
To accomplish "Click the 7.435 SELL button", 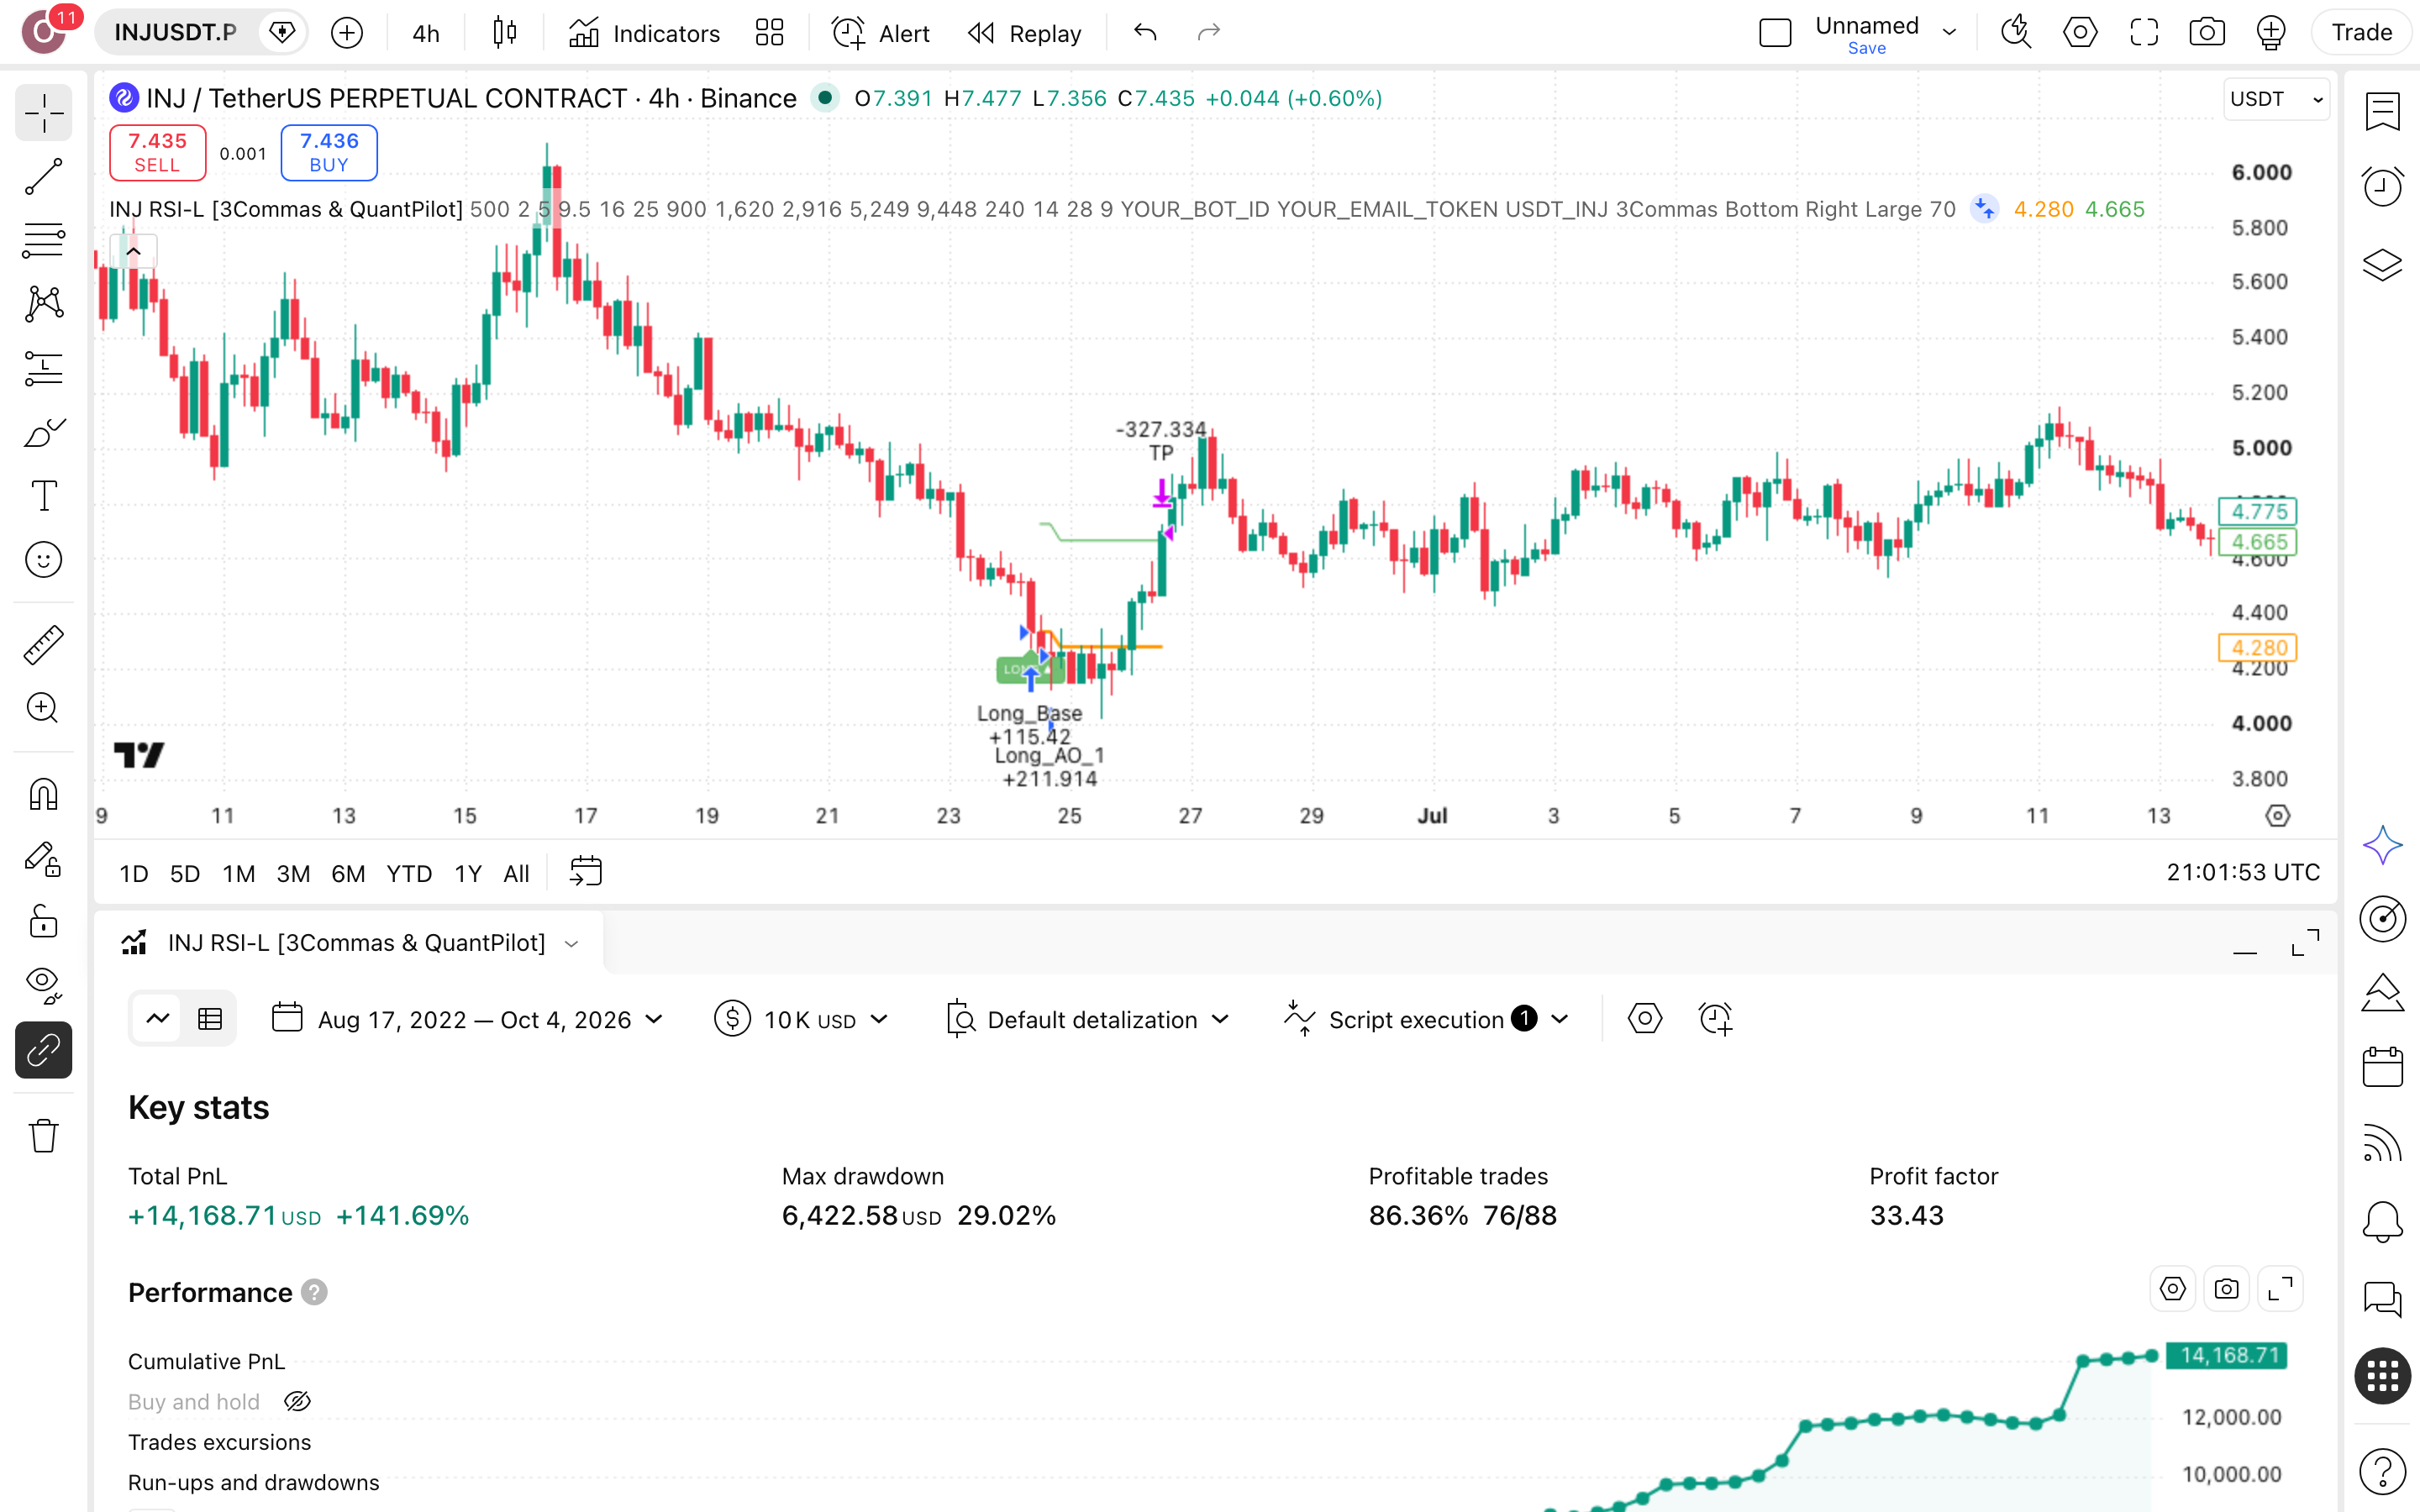I will 157,152.
